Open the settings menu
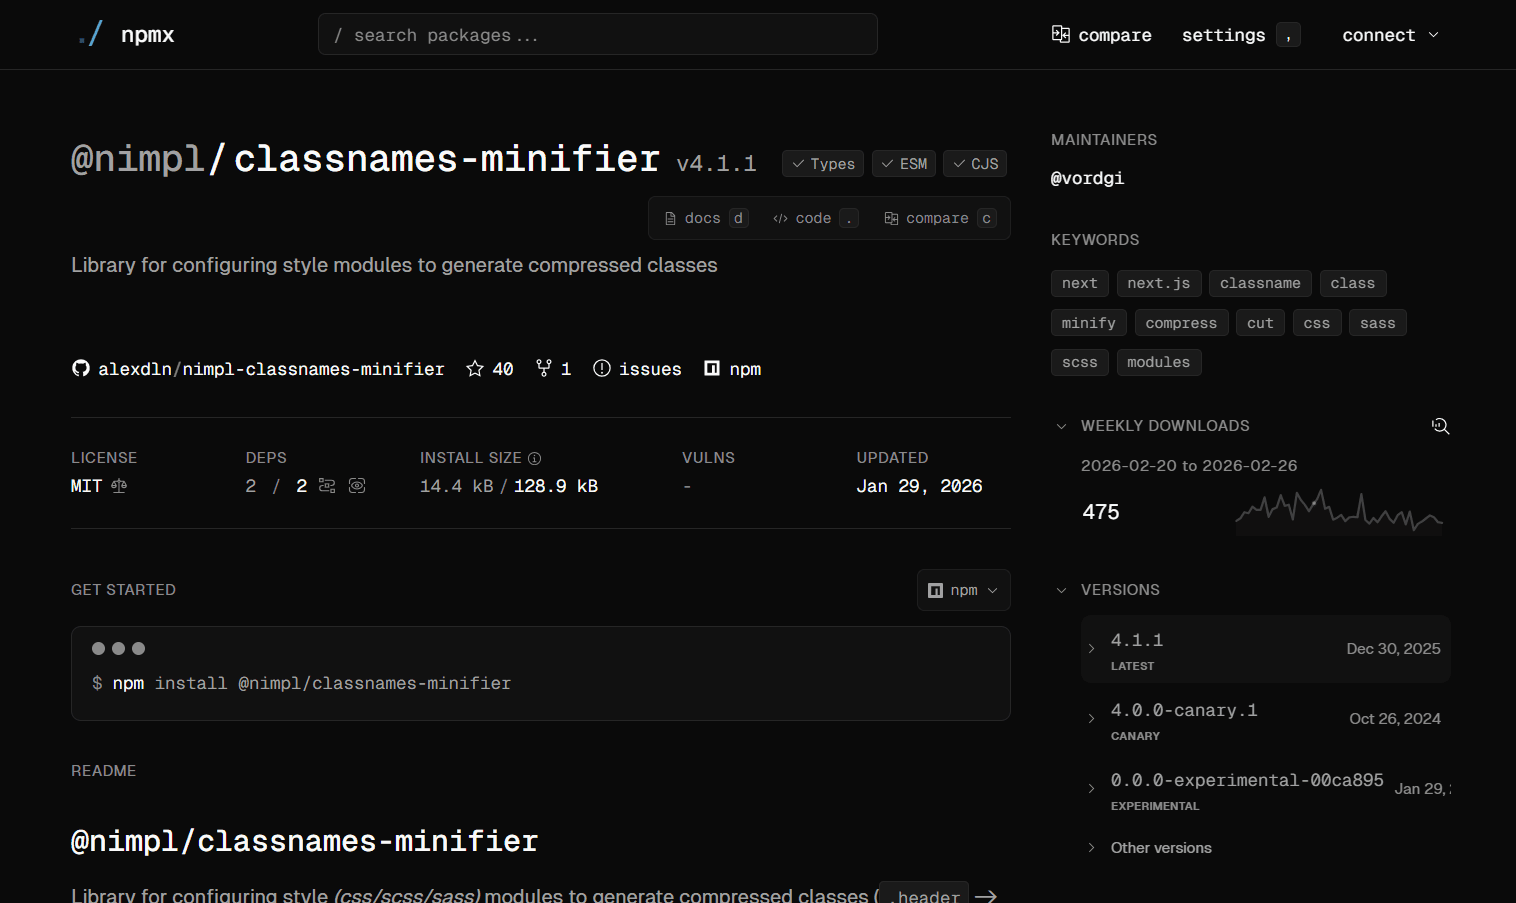Viewport: 1516px width, 903px height. (1223, 35)
